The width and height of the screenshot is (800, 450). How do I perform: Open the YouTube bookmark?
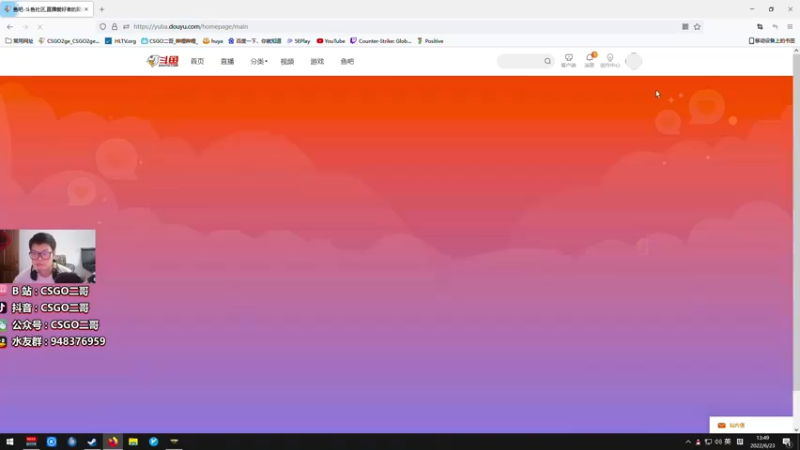point(331,41)
